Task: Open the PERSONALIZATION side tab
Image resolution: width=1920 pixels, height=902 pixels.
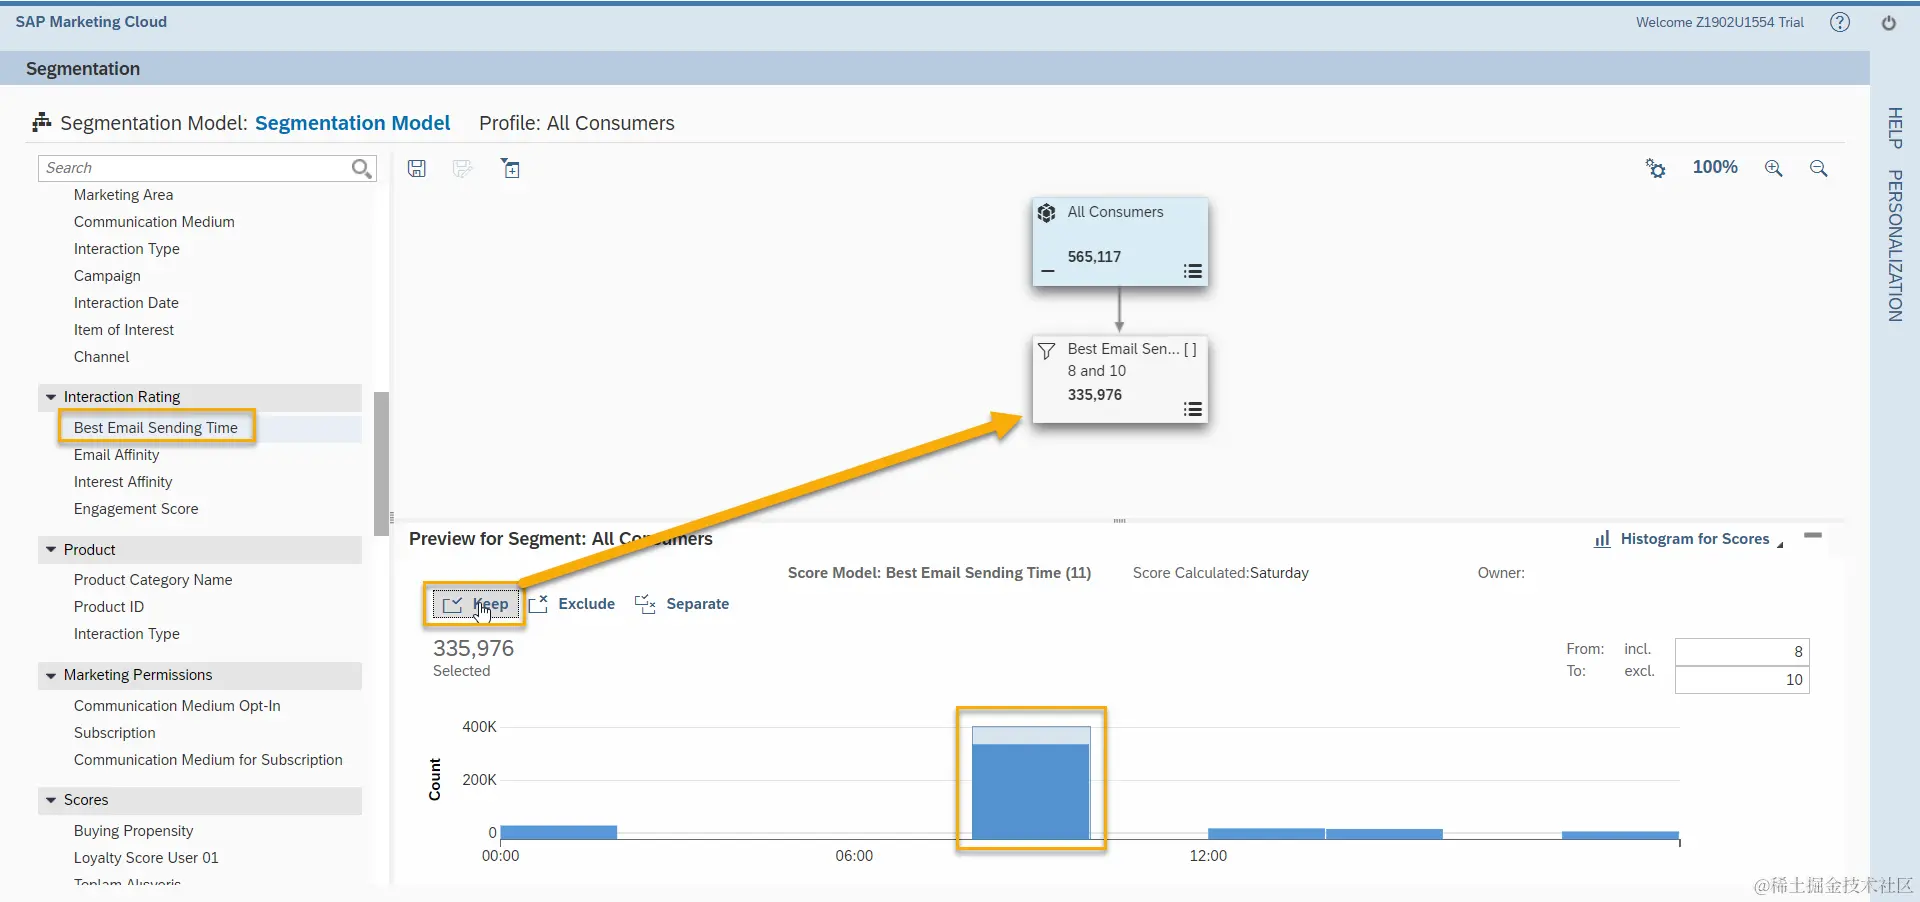Action: pos(1894,246)
